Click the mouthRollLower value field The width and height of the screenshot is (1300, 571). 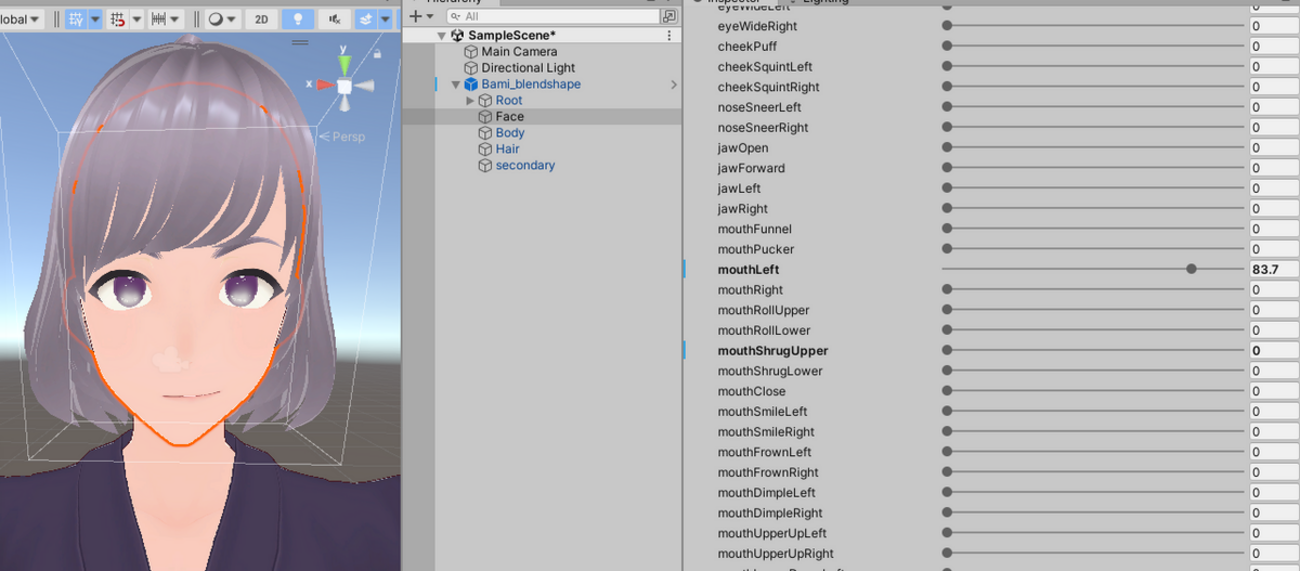click(1274, 330)
